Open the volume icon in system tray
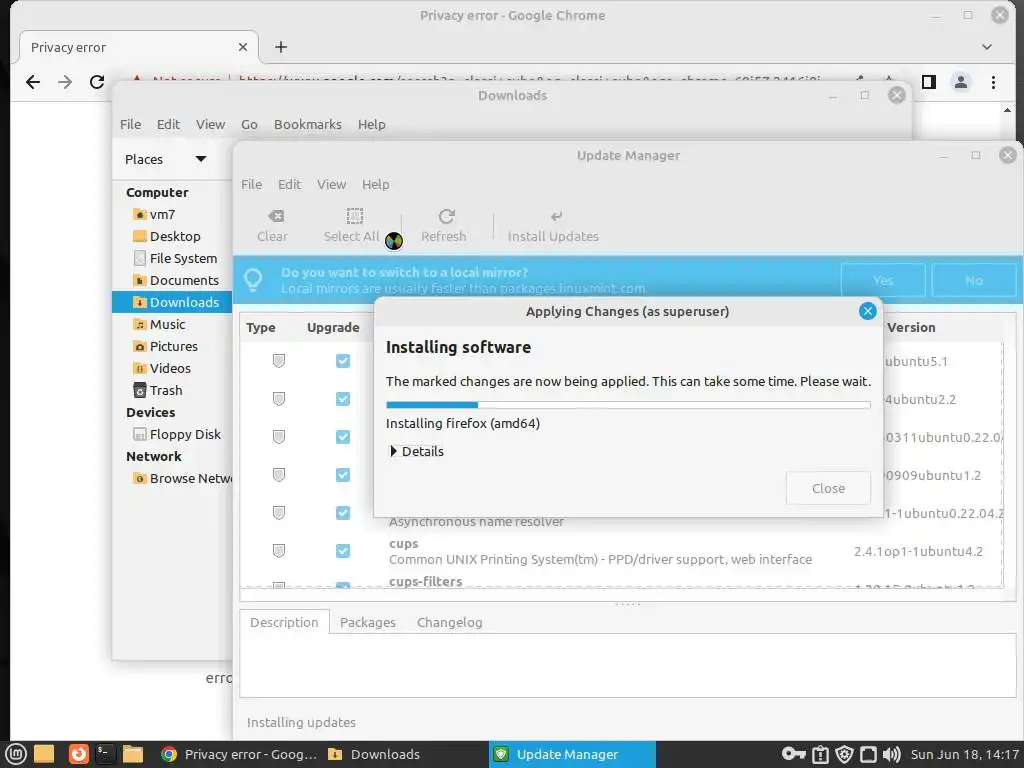The height and width of the screenshot is (768, 1024). tap(891, 754)
